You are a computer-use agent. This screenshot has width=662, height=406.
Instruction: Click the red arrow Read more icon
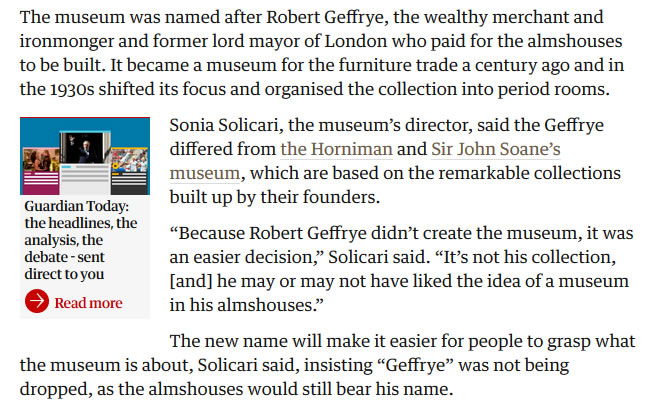(x=37, y=301)
